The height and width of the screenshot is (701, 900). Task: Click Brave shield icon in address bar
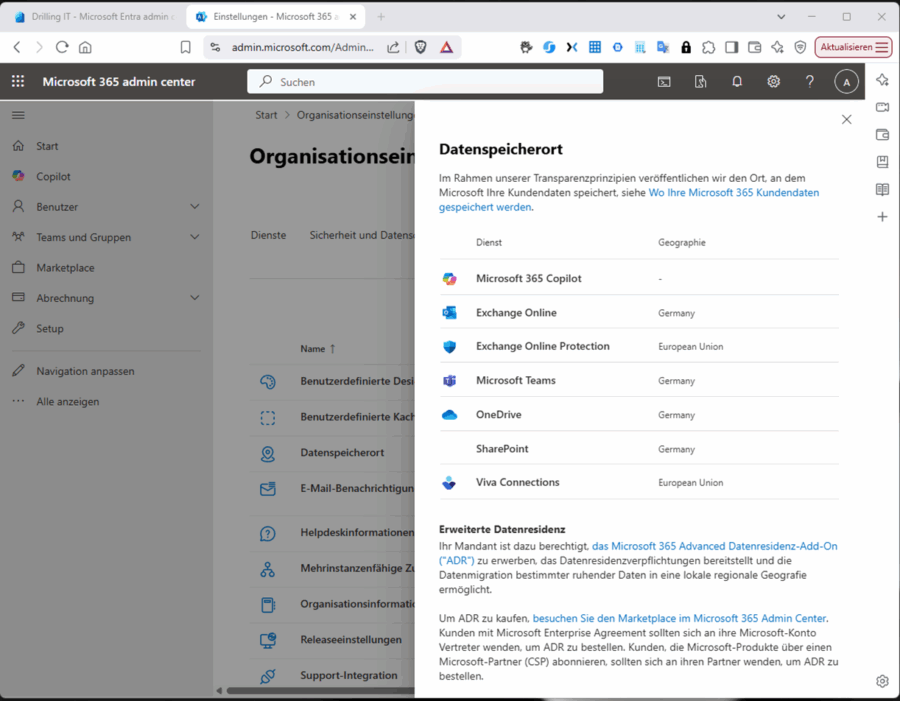421,47
